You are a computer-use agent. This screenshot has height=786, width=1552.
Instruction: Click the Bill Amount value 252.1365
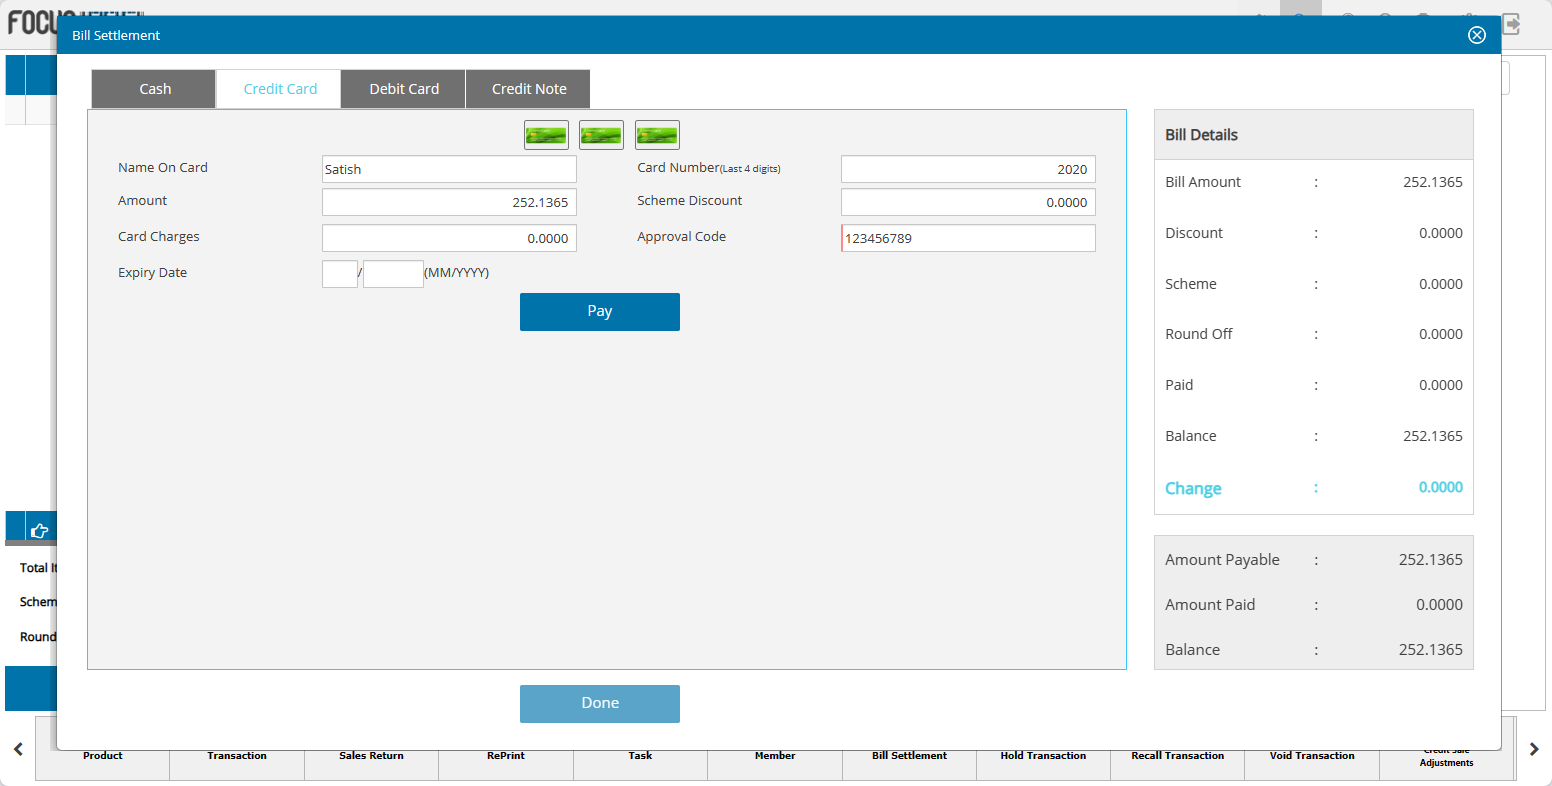[1433, 182]
